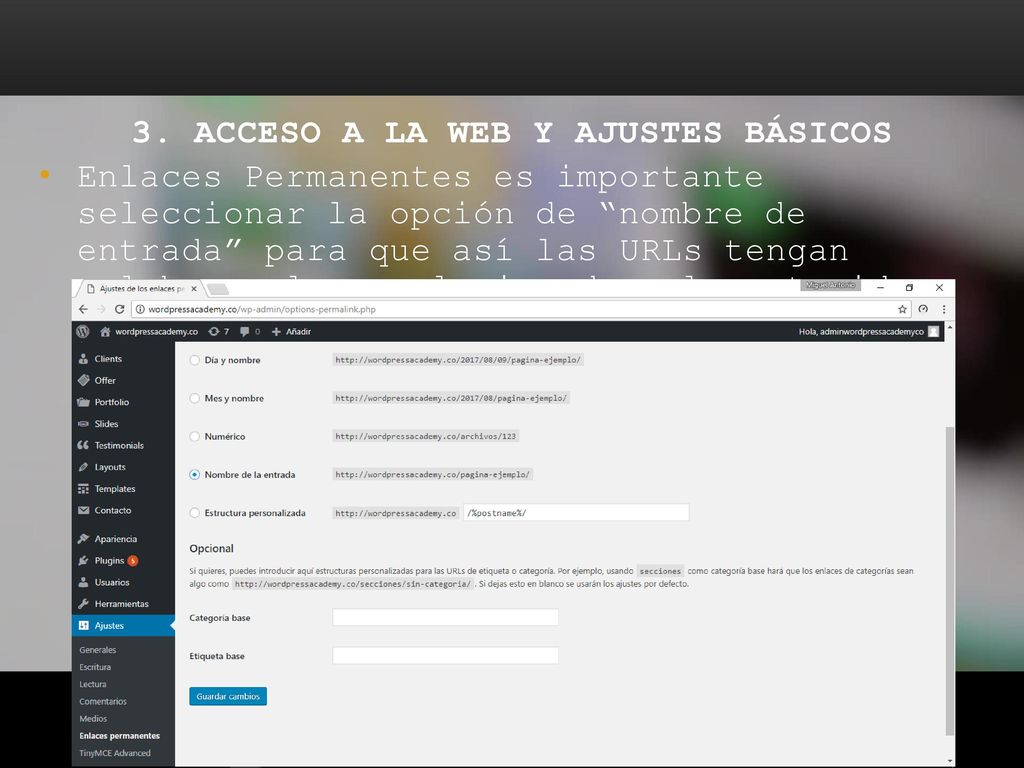
Task: Click the Añadir label in admin bar
Action: coord(298,332)
